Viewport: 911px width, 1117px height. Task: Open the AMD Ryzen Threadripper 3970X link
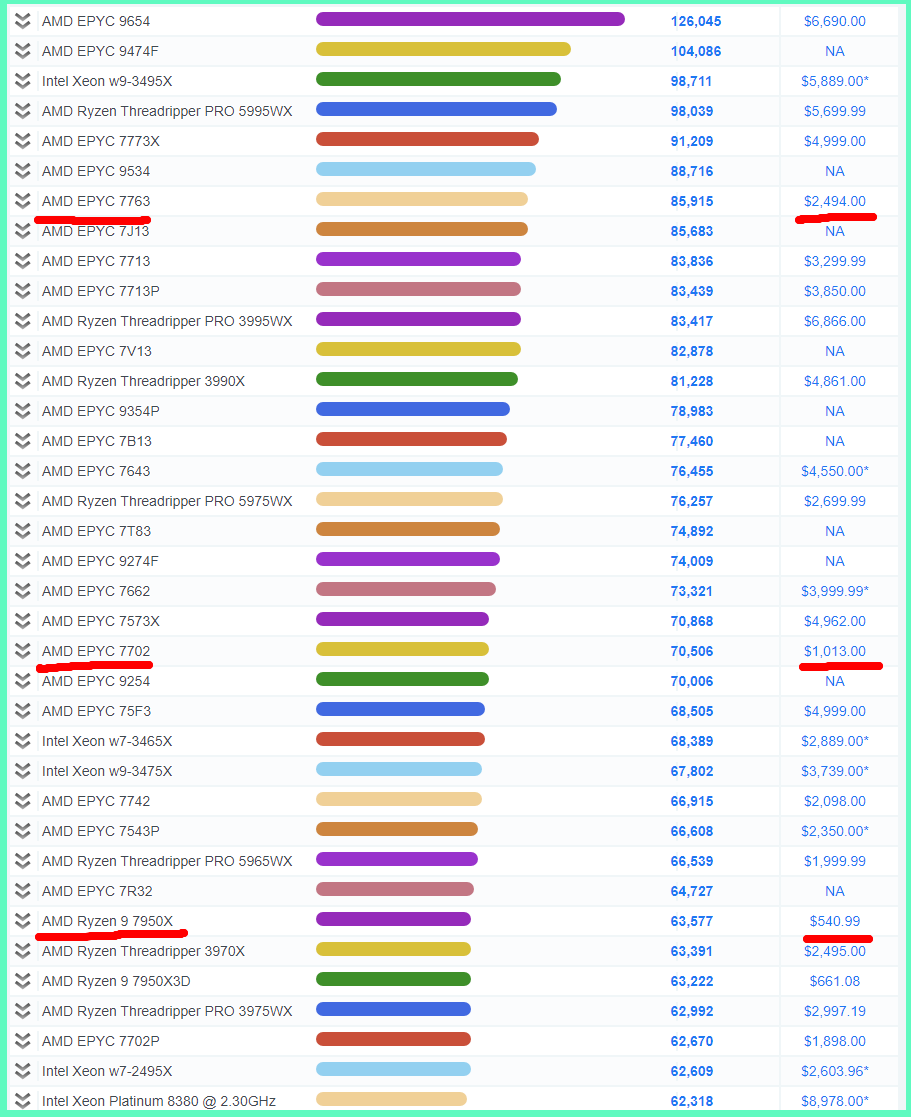(143, 951)
